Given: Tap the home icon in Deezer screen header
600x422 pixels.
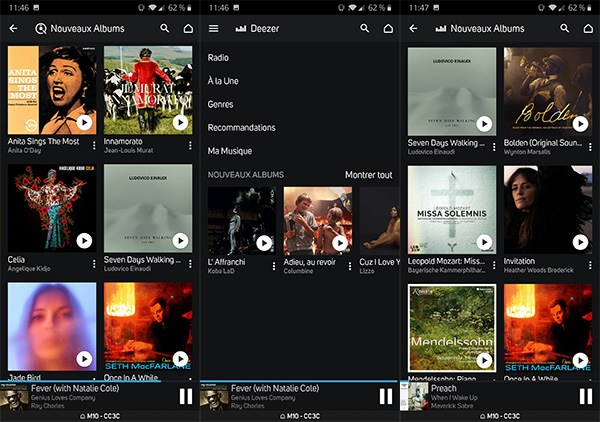Looking at the screenshot, I should [388, 29].
